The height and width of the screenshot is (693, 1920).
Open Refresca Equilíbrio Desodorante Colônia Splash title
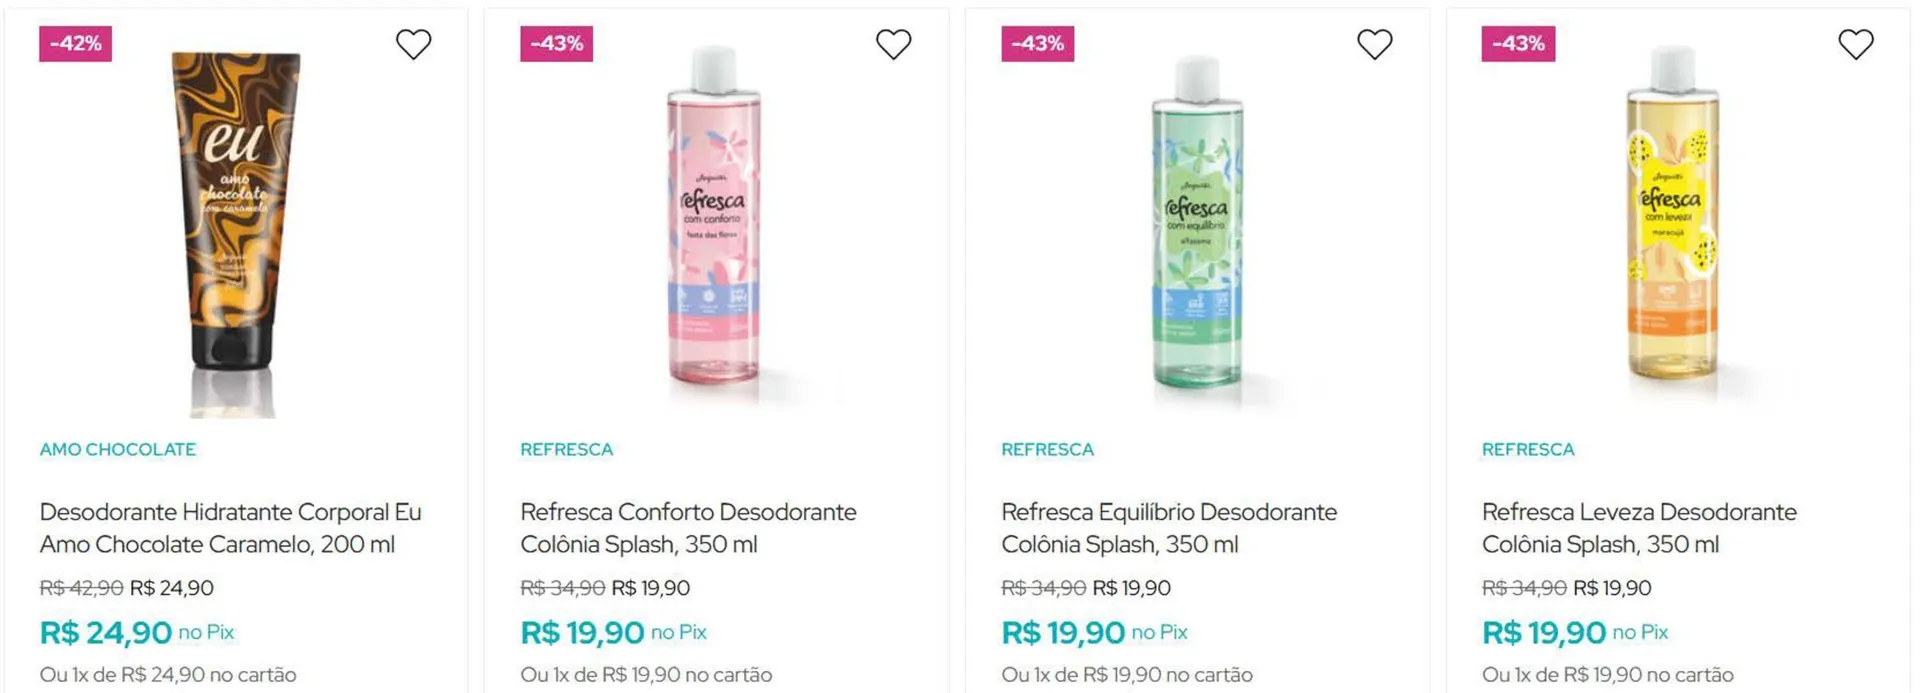1169,528
